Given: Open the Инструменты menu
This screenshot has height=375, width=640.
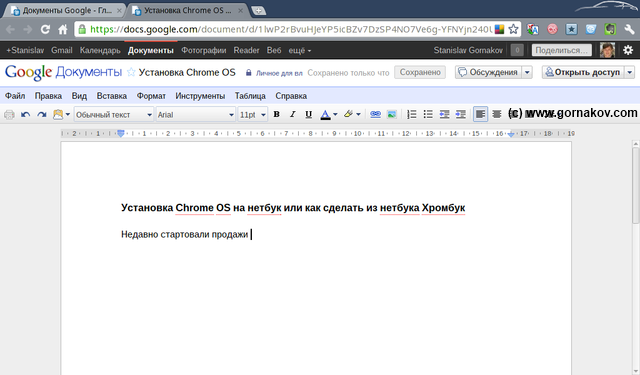Looking at the screenshot, I should pyautogui.click(x=200, y=96).
